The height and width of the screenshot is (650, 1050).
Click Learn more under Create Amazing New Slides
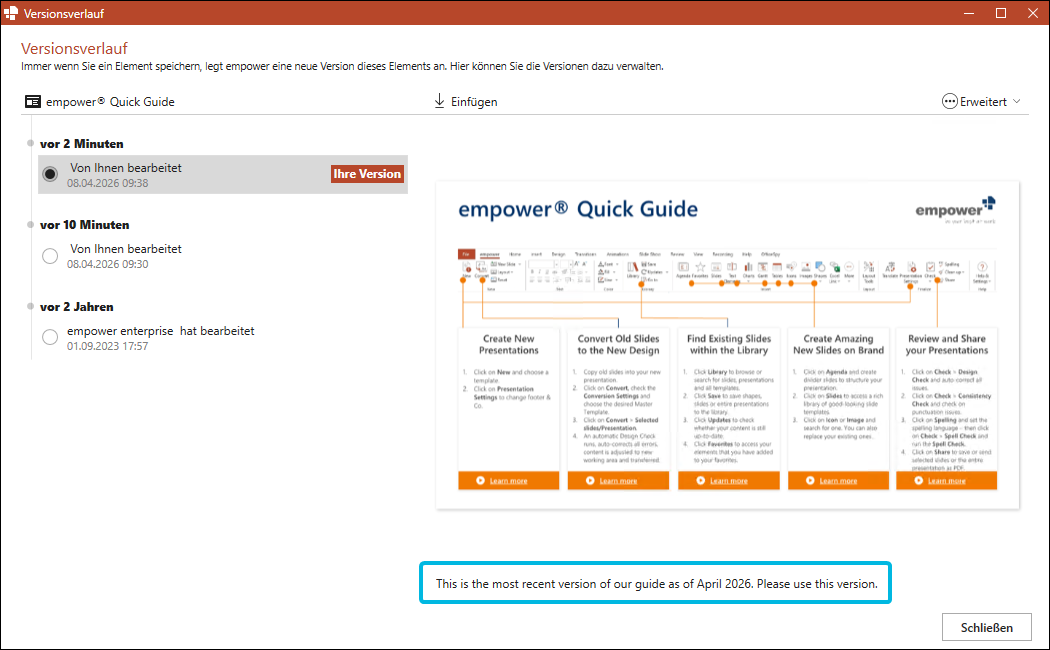[x=838, y=481]
